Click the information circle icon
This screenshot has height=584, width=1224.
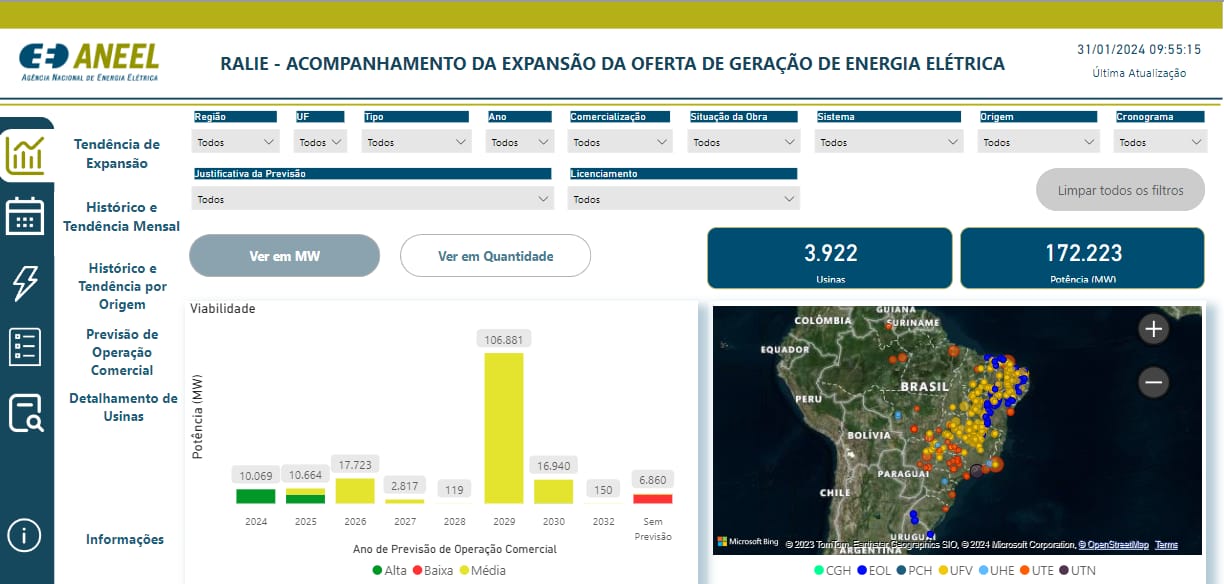[x=25, y=535]
